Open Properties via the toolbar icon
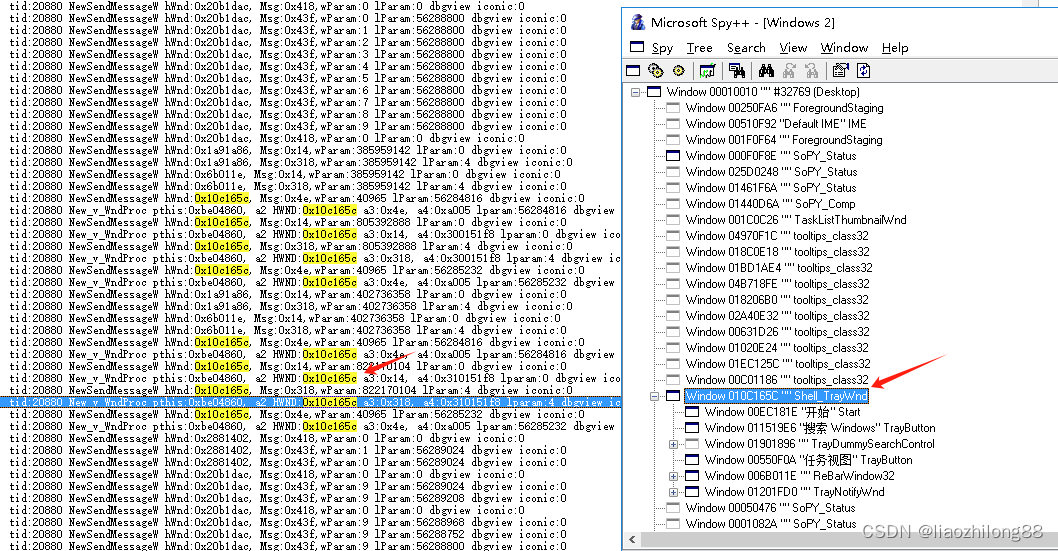This screenshot has height=551, width=1058. pyautogui.click(x=840, y=70)
